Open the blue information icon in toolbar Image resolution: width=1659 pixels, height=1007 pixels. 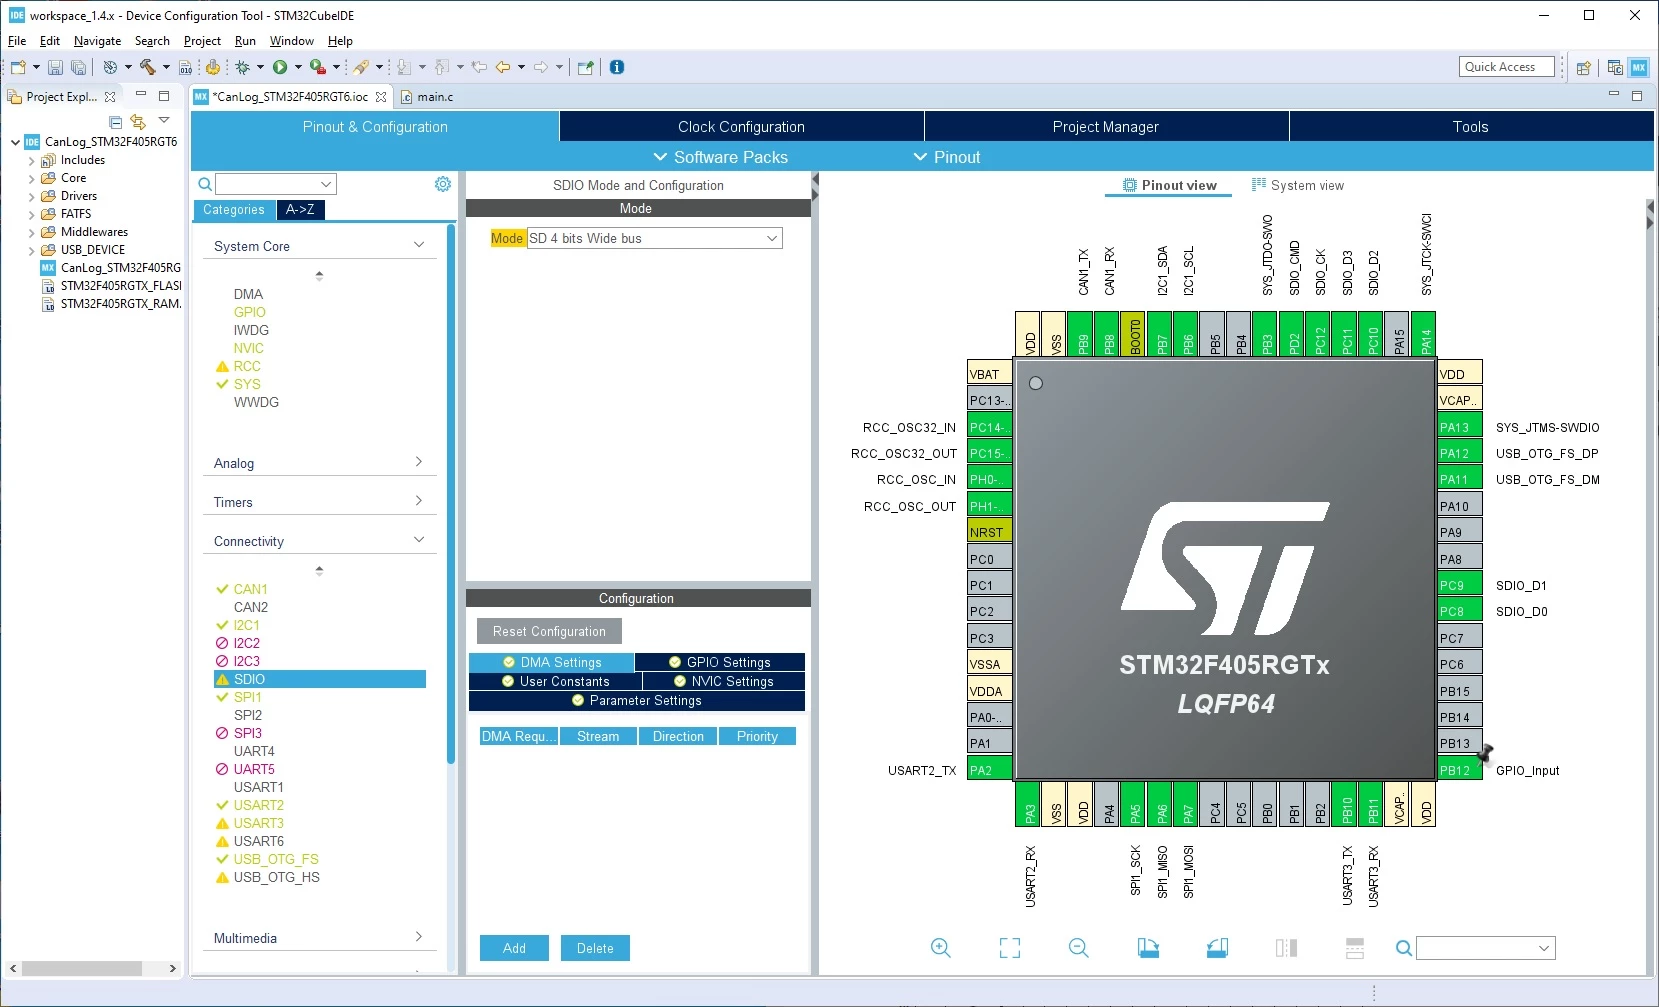[x=617, y=67]
